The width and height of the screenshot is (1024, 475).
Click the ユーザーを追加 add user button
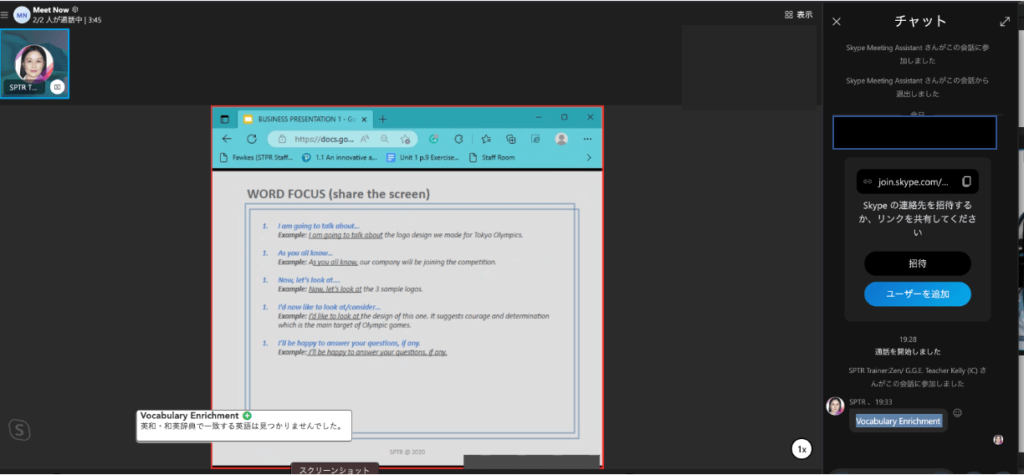point(917,294)
